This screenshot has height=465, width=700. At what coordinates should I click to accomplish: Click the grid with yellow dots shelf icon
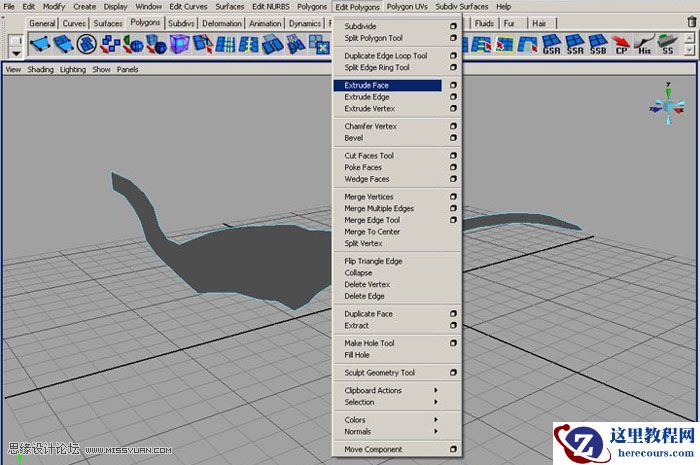tap(249, 45)
